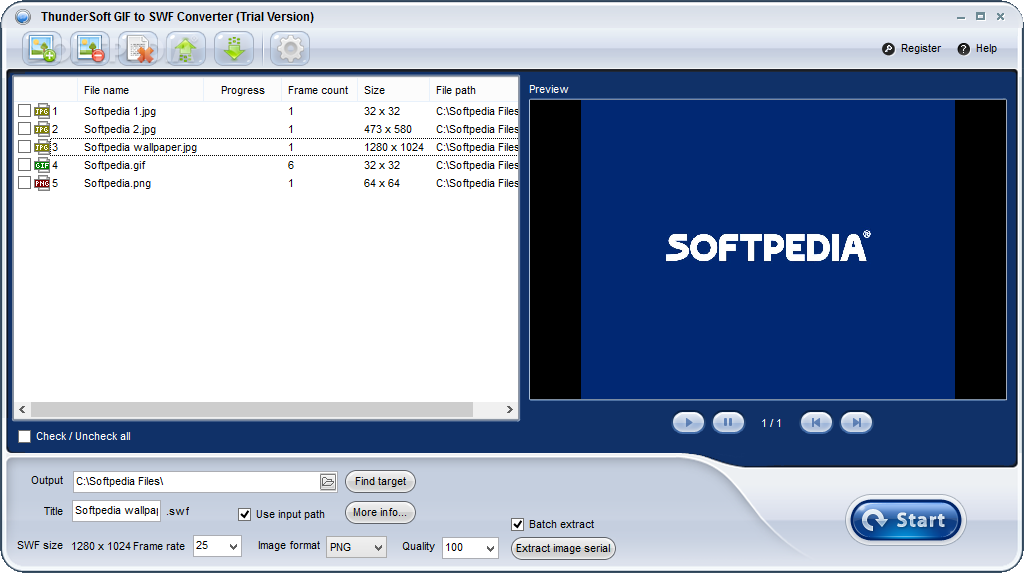The image size is (1024, 573).
Task: Click the ThunderSoft app icon in title bar
Action: tap(23, 17)
